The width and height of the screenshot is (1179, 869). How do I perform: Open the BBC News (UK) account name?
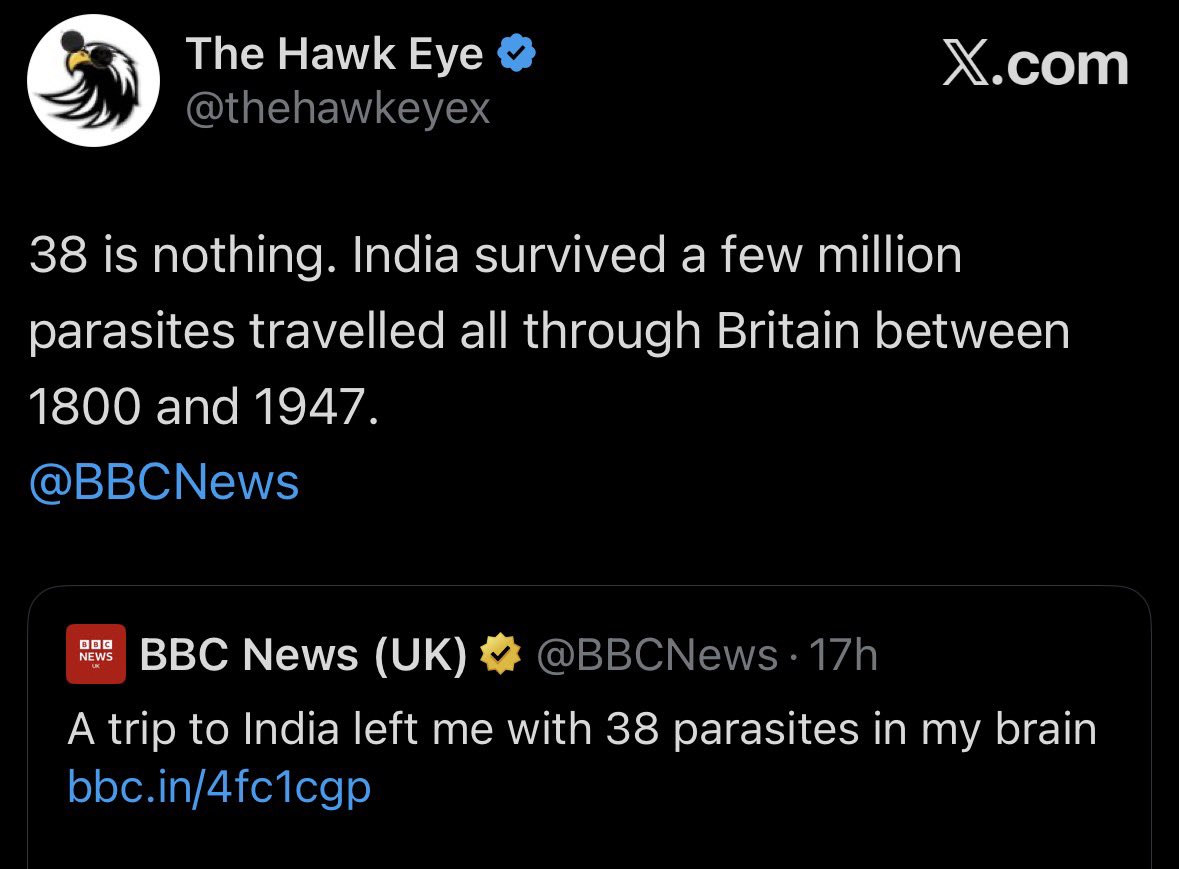tap(304, 654)
